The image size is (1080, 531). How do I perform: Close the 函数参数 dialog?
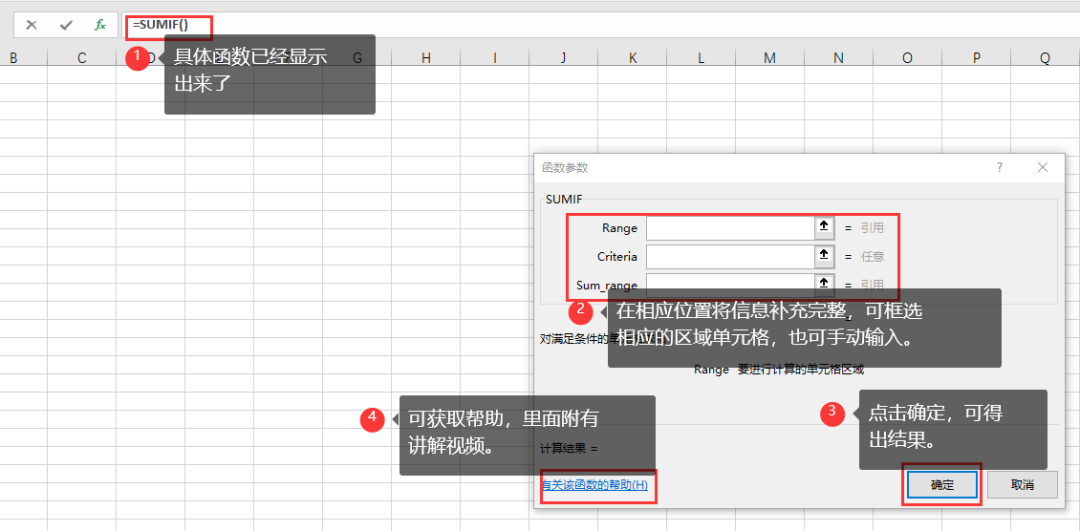coord(1042,167)
